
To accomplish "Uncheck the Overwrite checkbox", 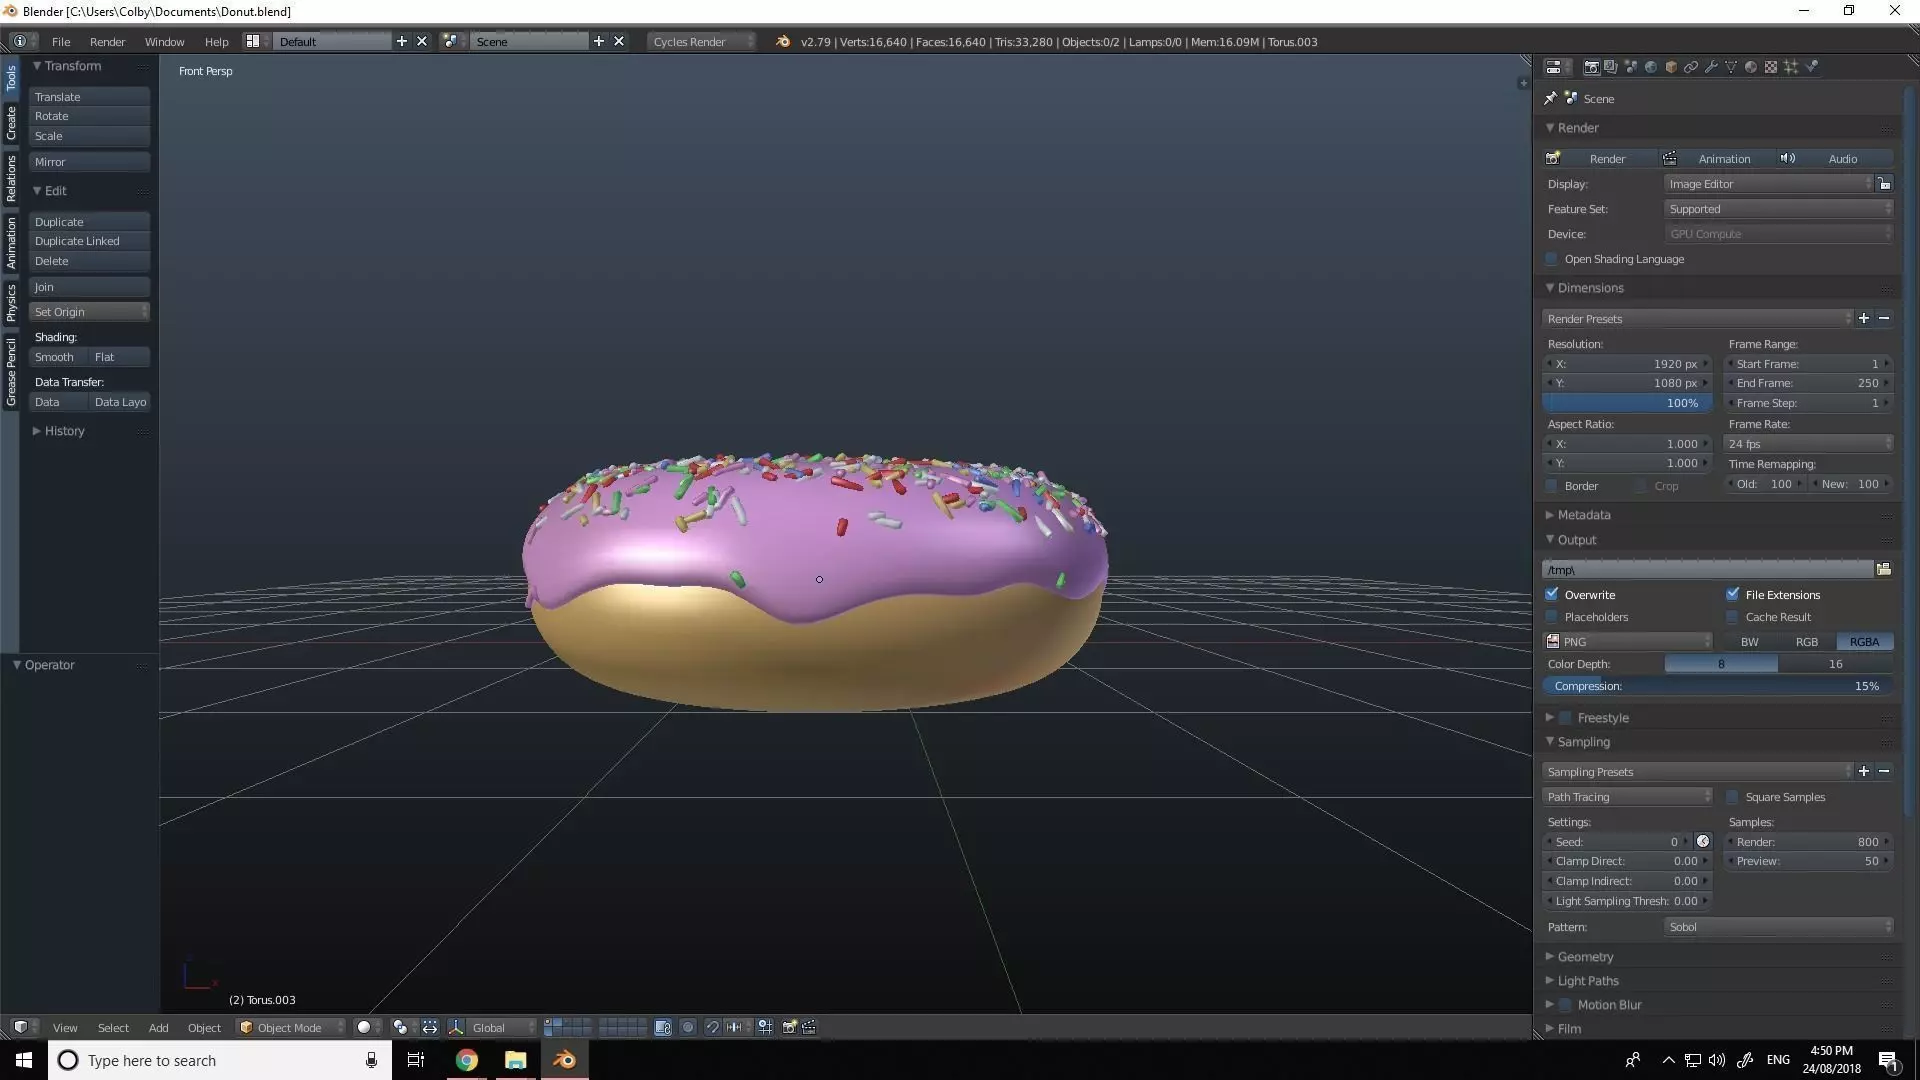I will point(1552,594).
